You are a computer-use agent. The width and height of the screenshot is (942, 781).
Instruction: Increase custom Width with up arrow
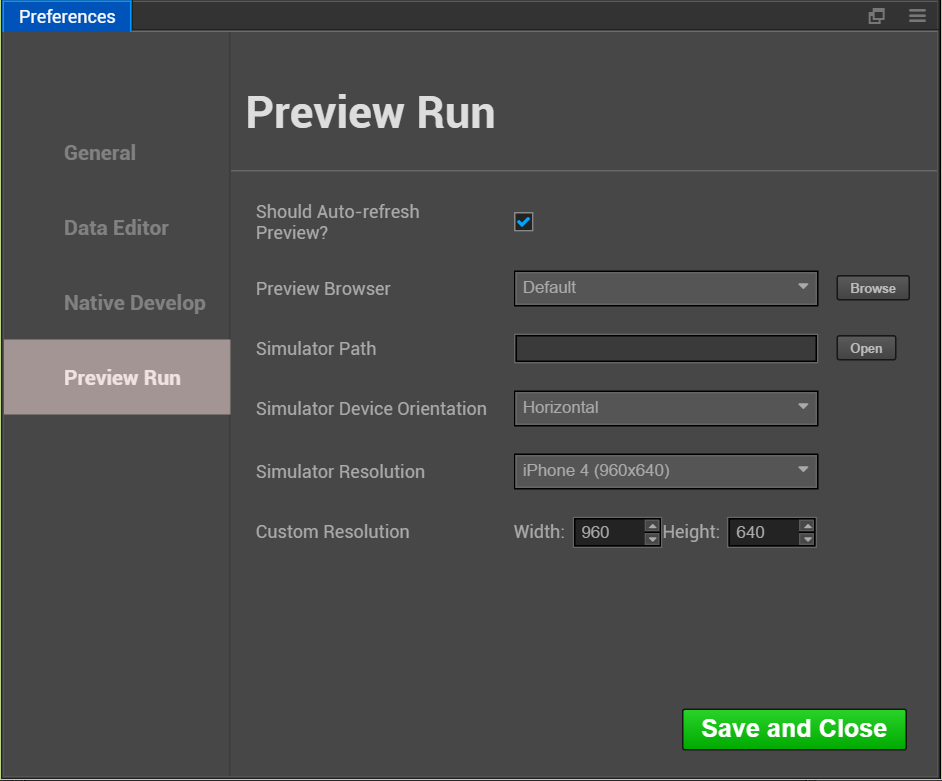click(652, 525)
